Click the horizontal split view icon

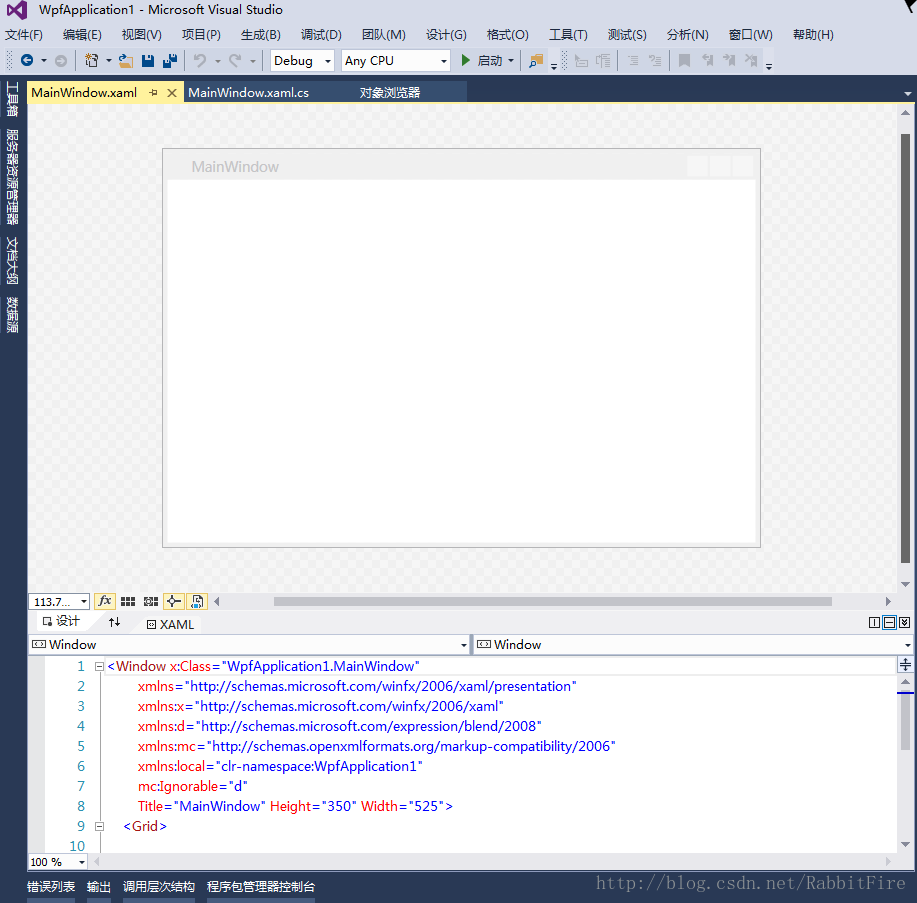coord(890,622)
